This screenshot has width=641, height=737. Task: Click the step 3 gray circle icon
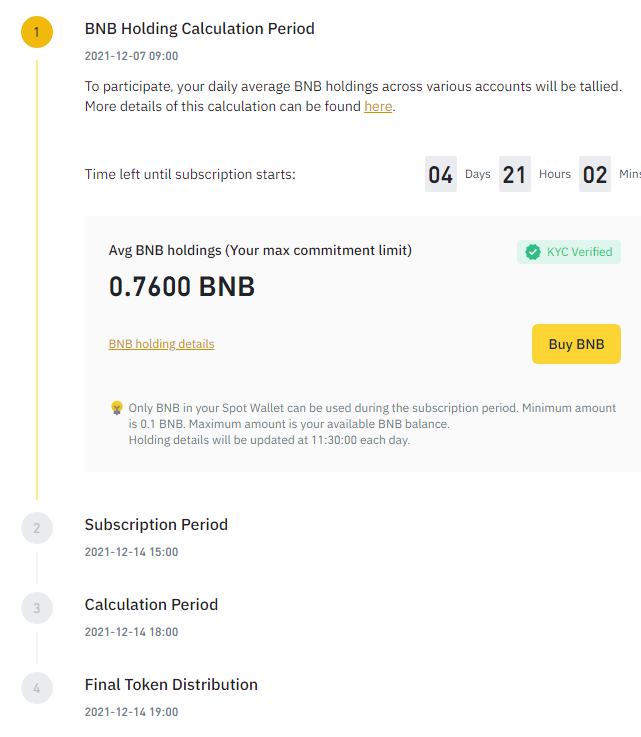point(37,608)
